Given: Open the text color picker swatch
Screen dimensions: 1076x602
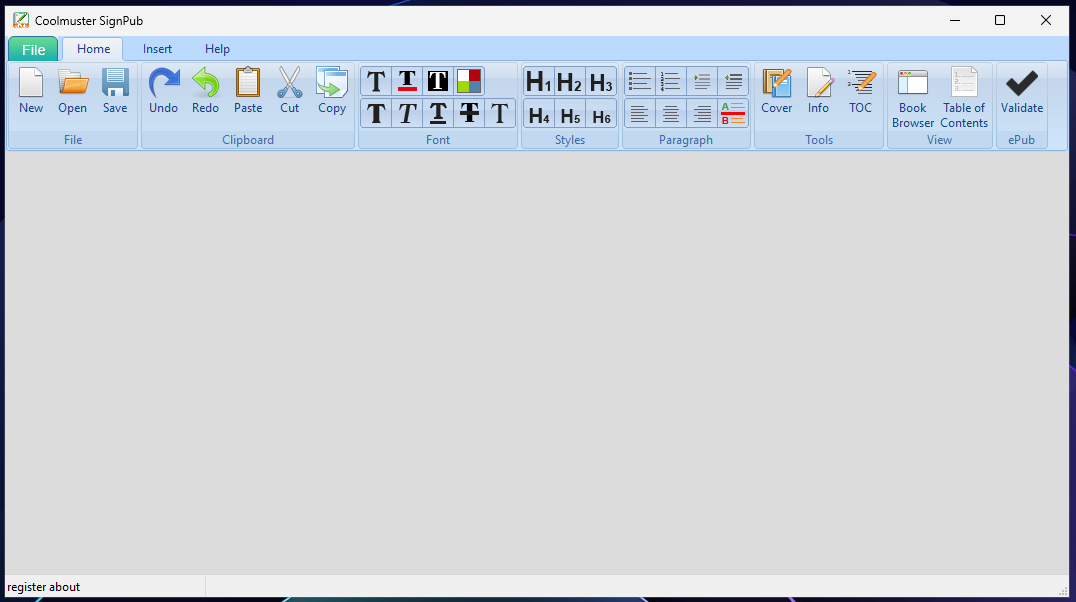Looking at the screenshot, I should coord(469,82).
